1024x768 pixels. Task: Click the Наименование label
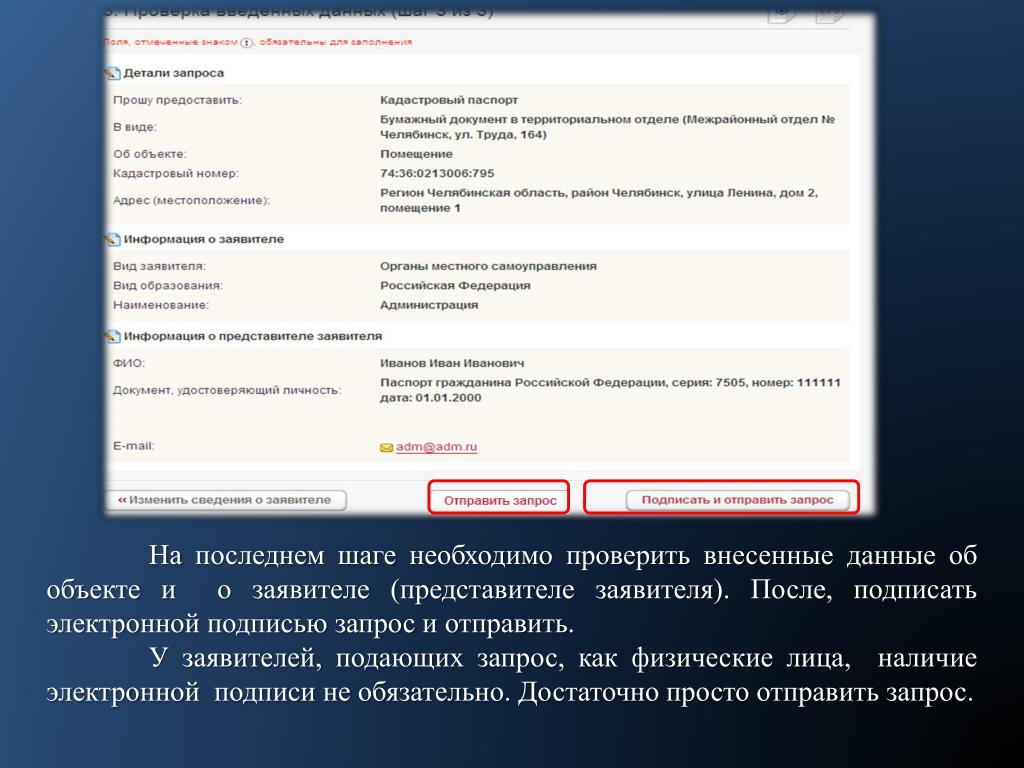161,305
